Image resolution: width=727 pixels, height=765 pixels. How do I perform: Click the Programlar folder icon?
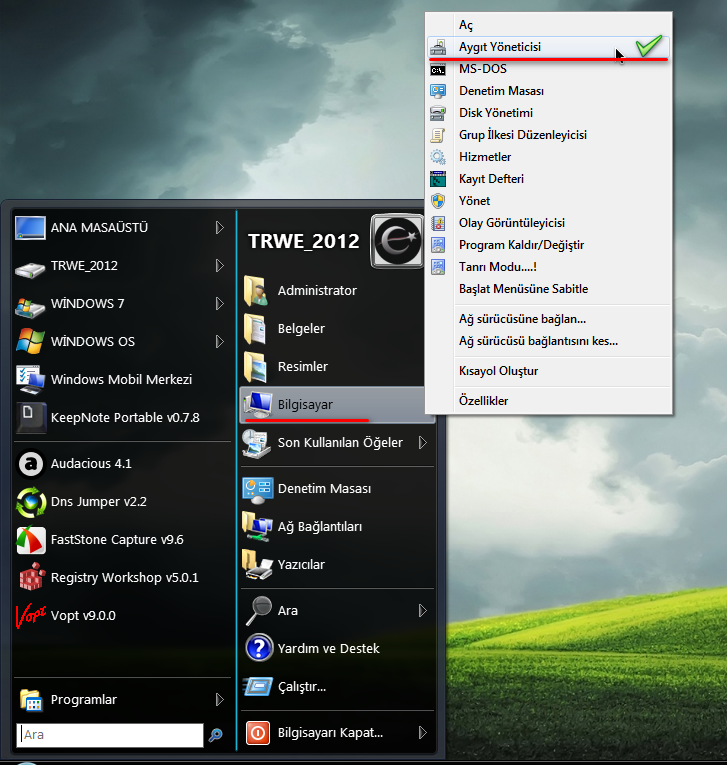pos(31,700)
